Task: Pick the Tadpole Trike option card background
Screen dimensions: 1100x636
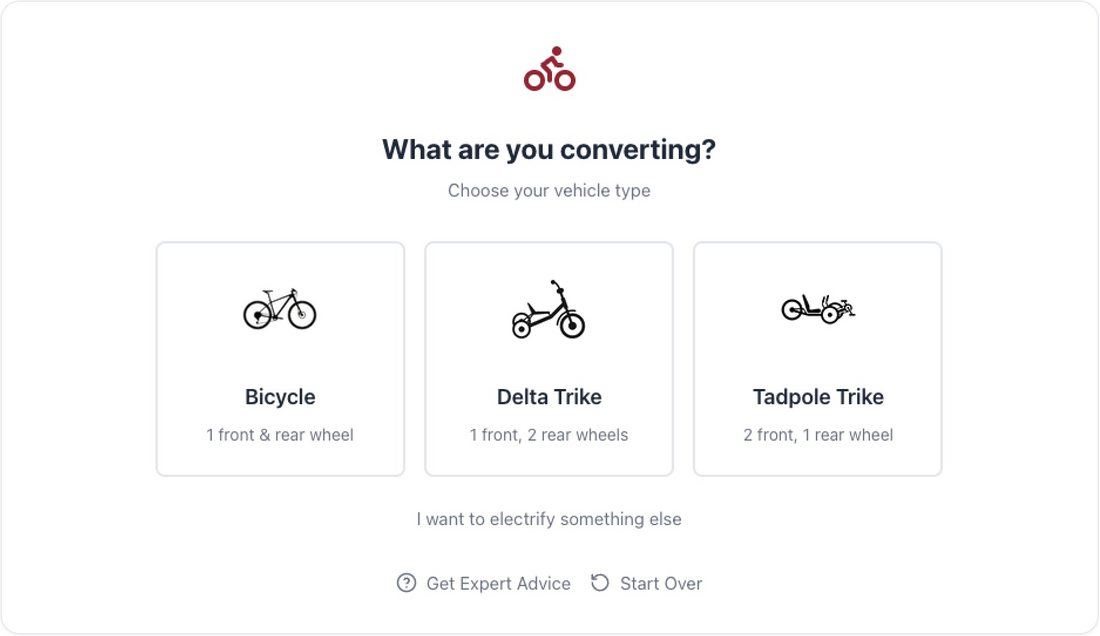Action: click(818, 359)
